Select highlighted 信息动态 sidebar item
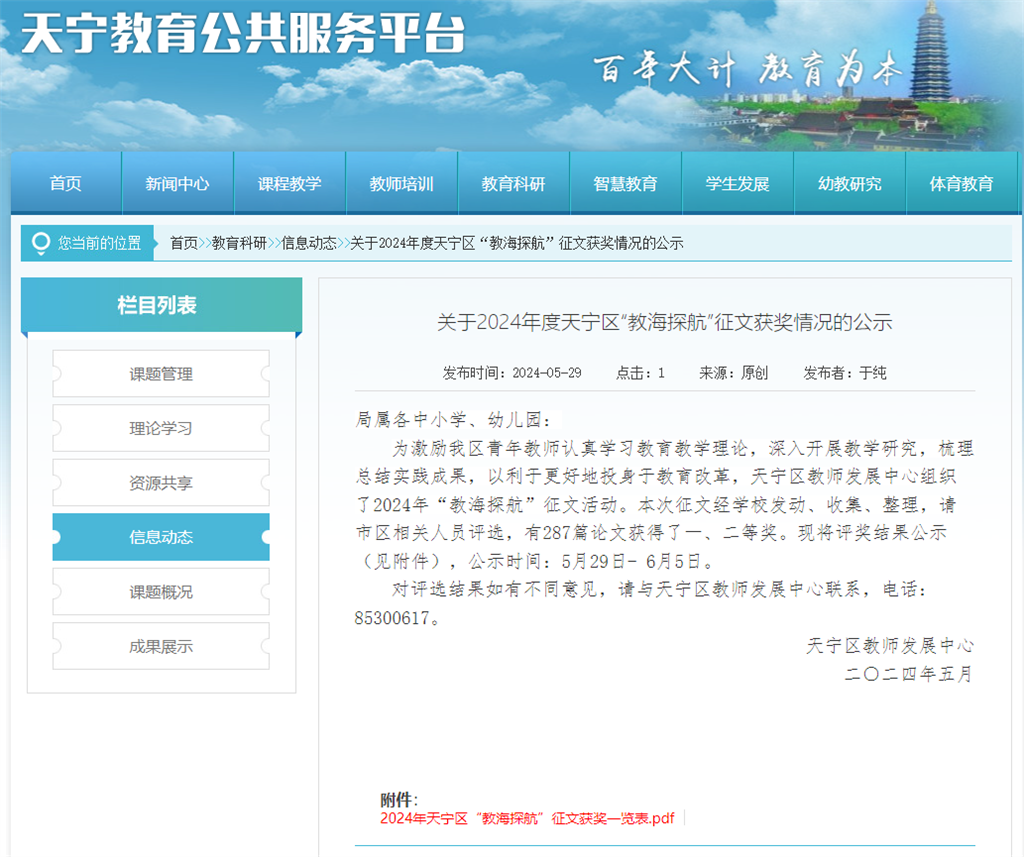1024x857 pixels. (x=161, y=537)
